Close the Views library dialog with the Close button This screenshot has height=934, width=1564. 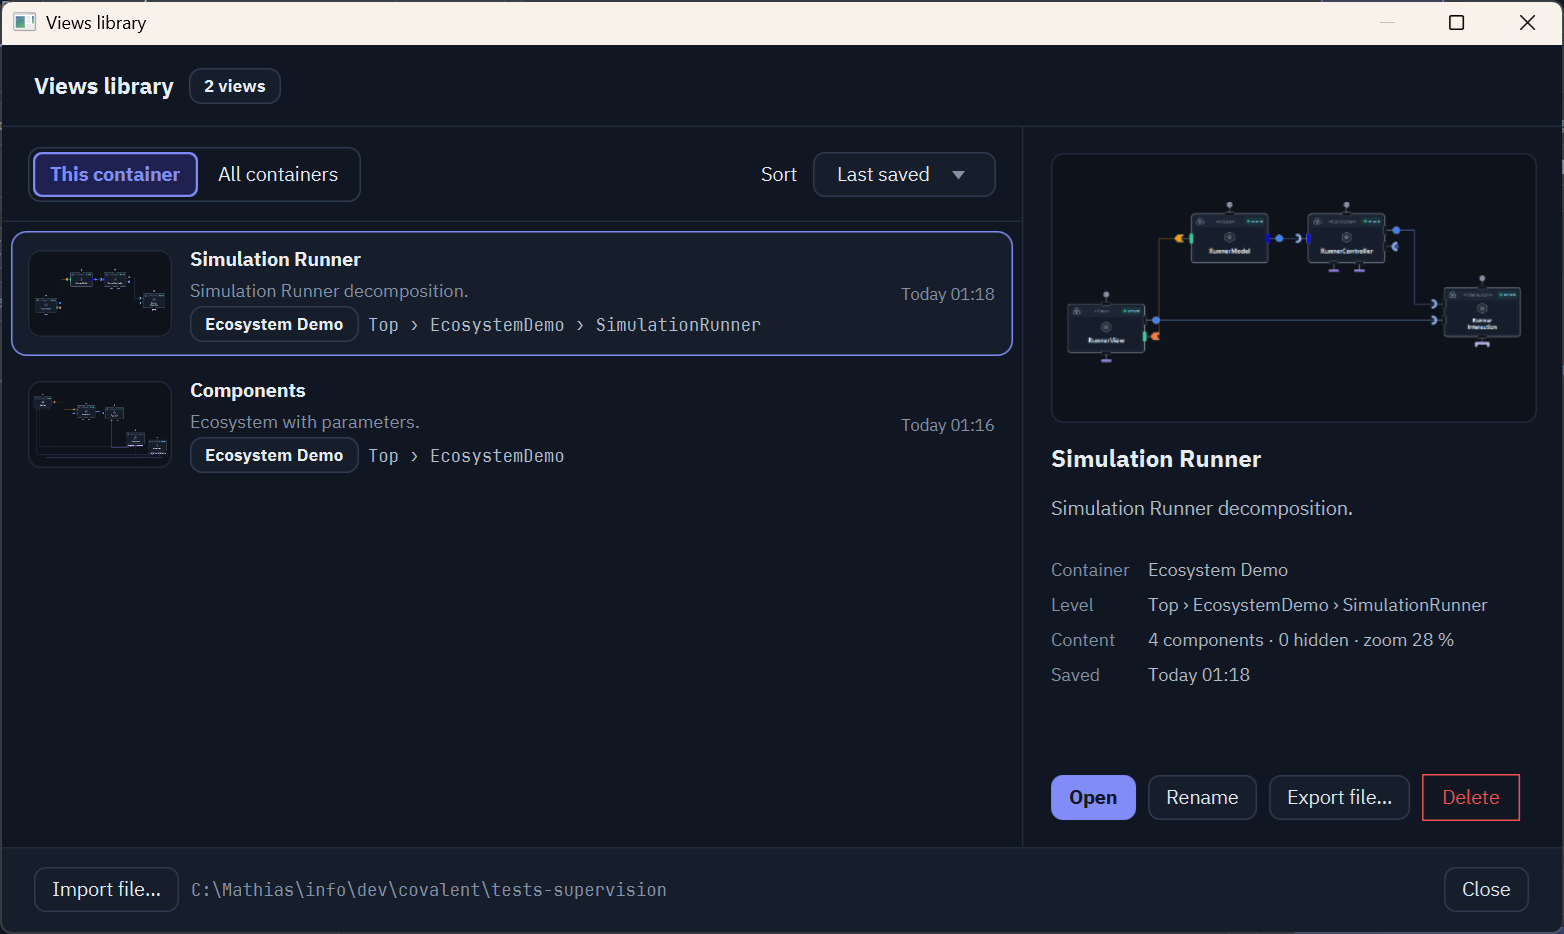tap(1486, 889)
